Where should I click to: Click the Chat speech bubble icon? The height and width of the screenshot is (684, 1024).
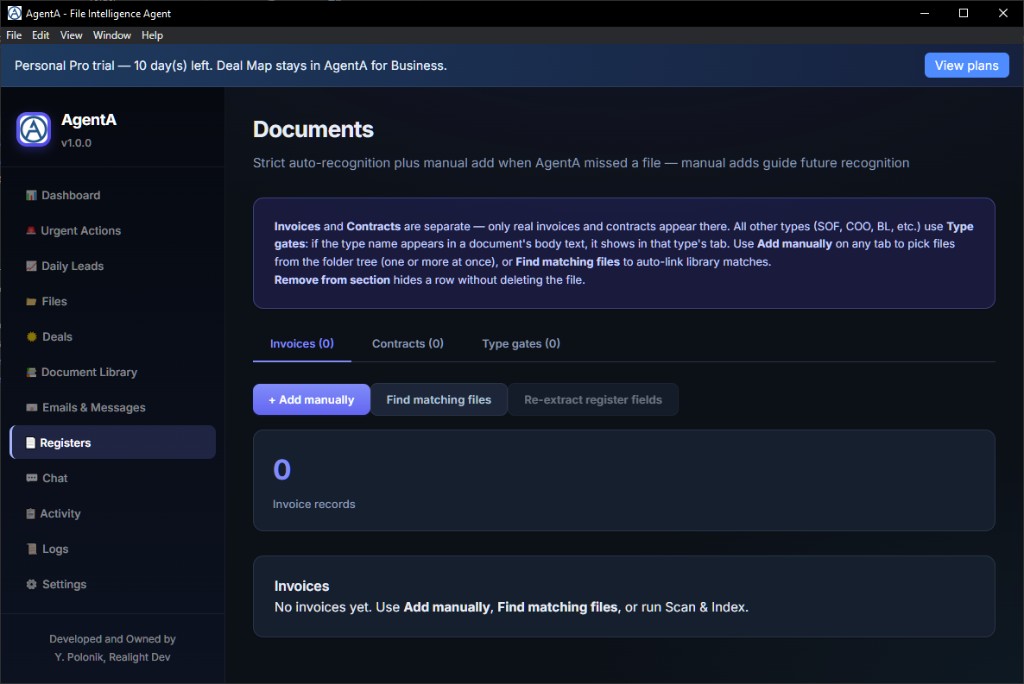[31, 478]
